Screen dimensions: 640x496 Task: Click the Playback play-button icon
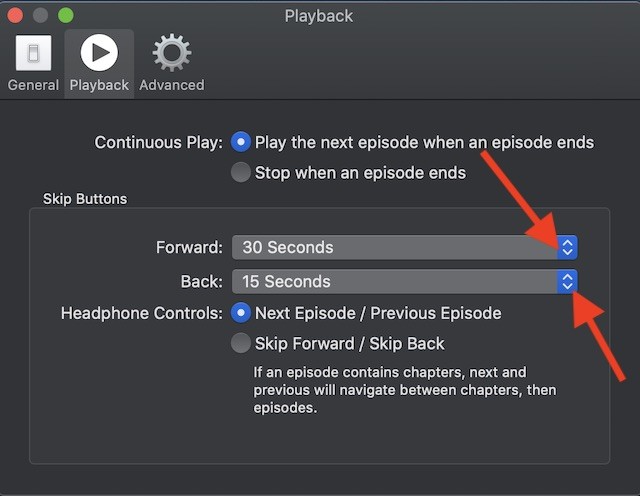tap(99, 53)
